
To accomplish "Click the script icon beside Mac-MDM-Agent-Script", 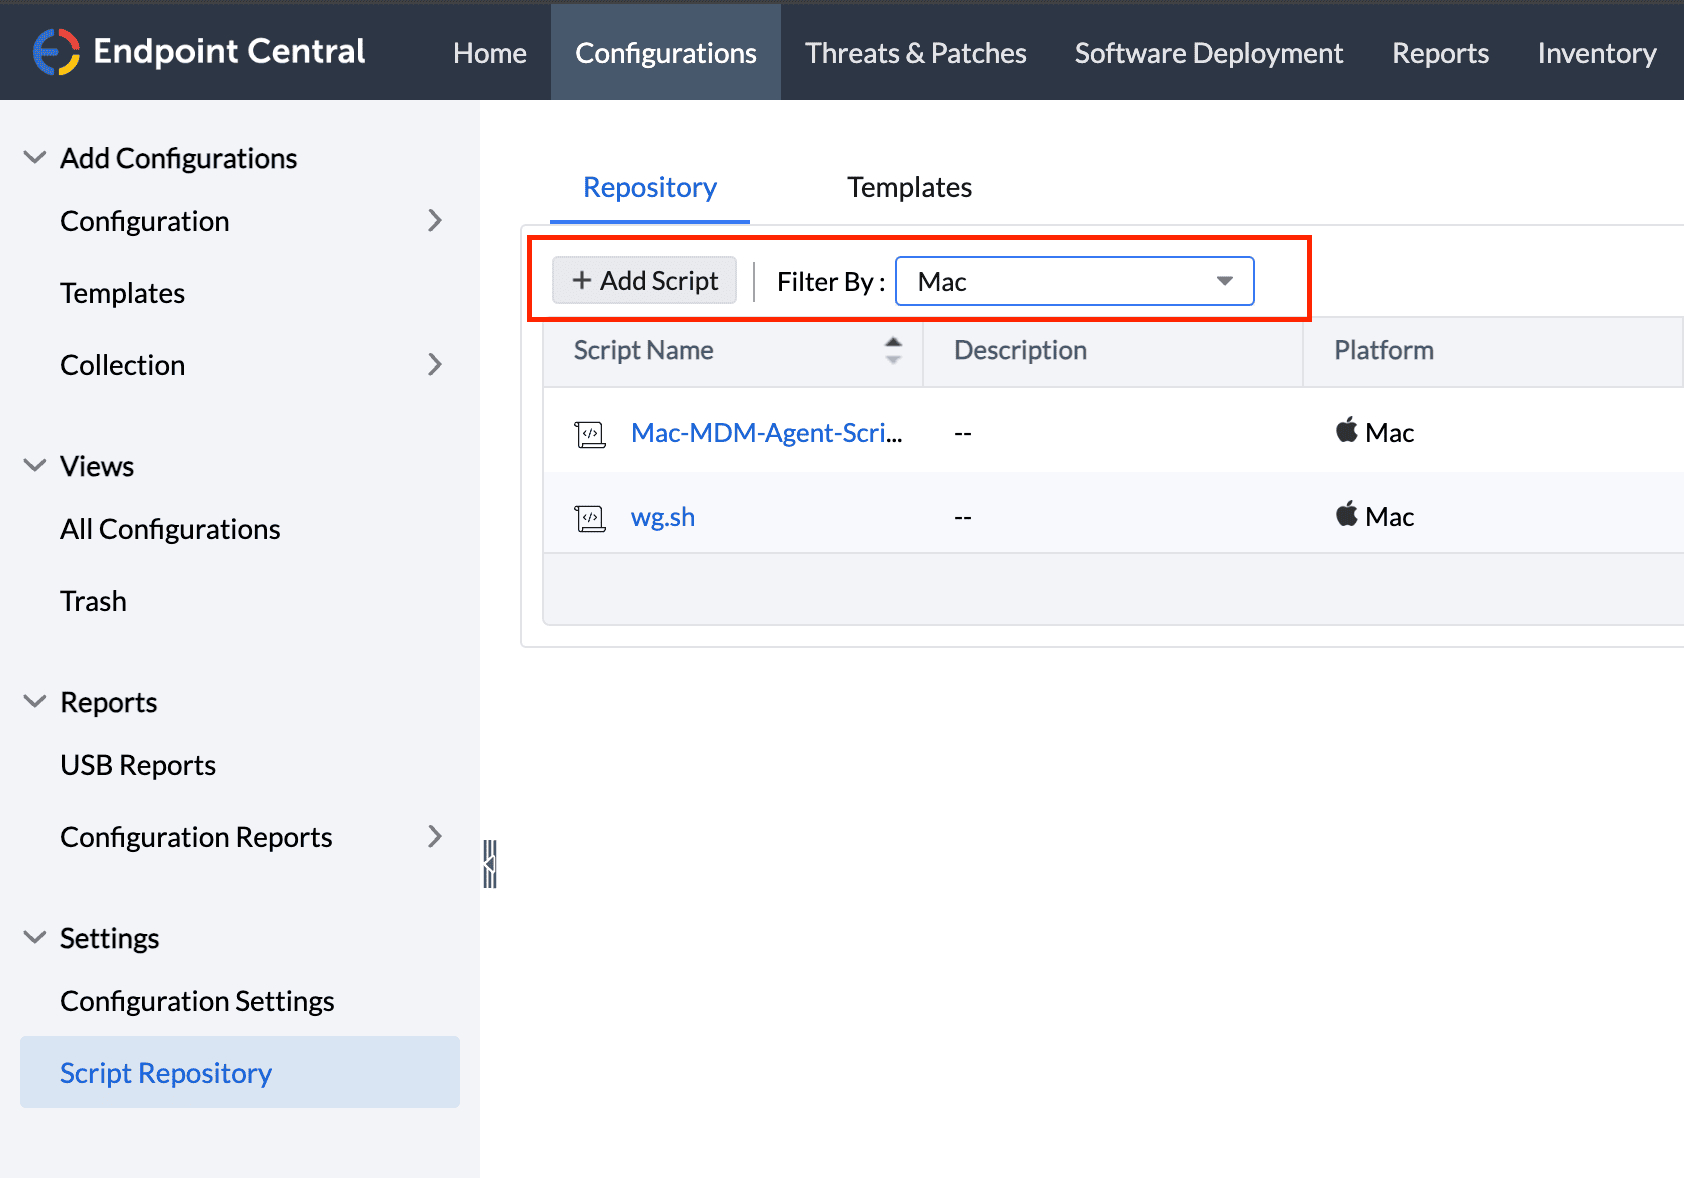I will pos(590,434).
